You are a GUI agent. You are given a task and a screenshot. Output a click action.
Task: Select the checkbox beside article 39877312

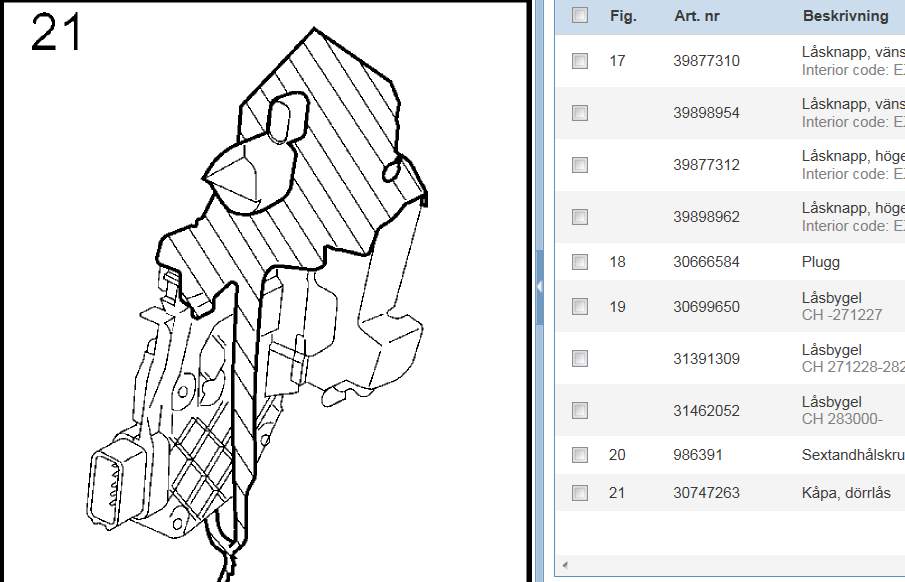pos(580,165)
